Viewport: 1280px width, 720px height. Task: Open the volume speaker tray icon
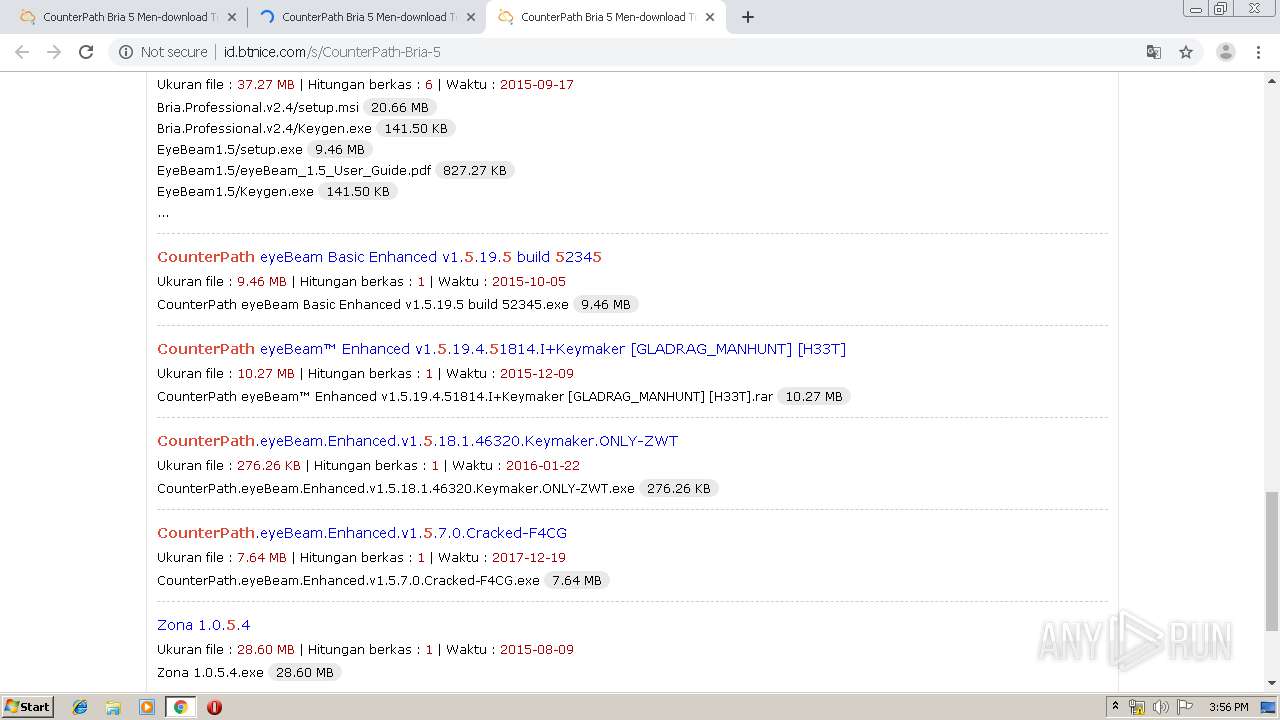pyautogui.click(x=1161, y=707)
